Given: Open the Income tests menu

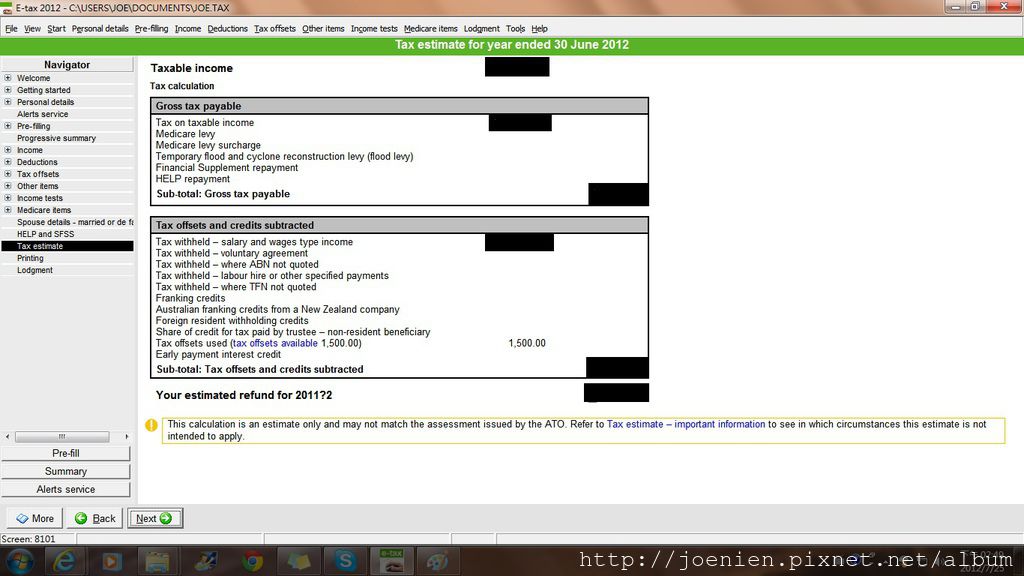Looking at the screenshot, I should [374, 29].
